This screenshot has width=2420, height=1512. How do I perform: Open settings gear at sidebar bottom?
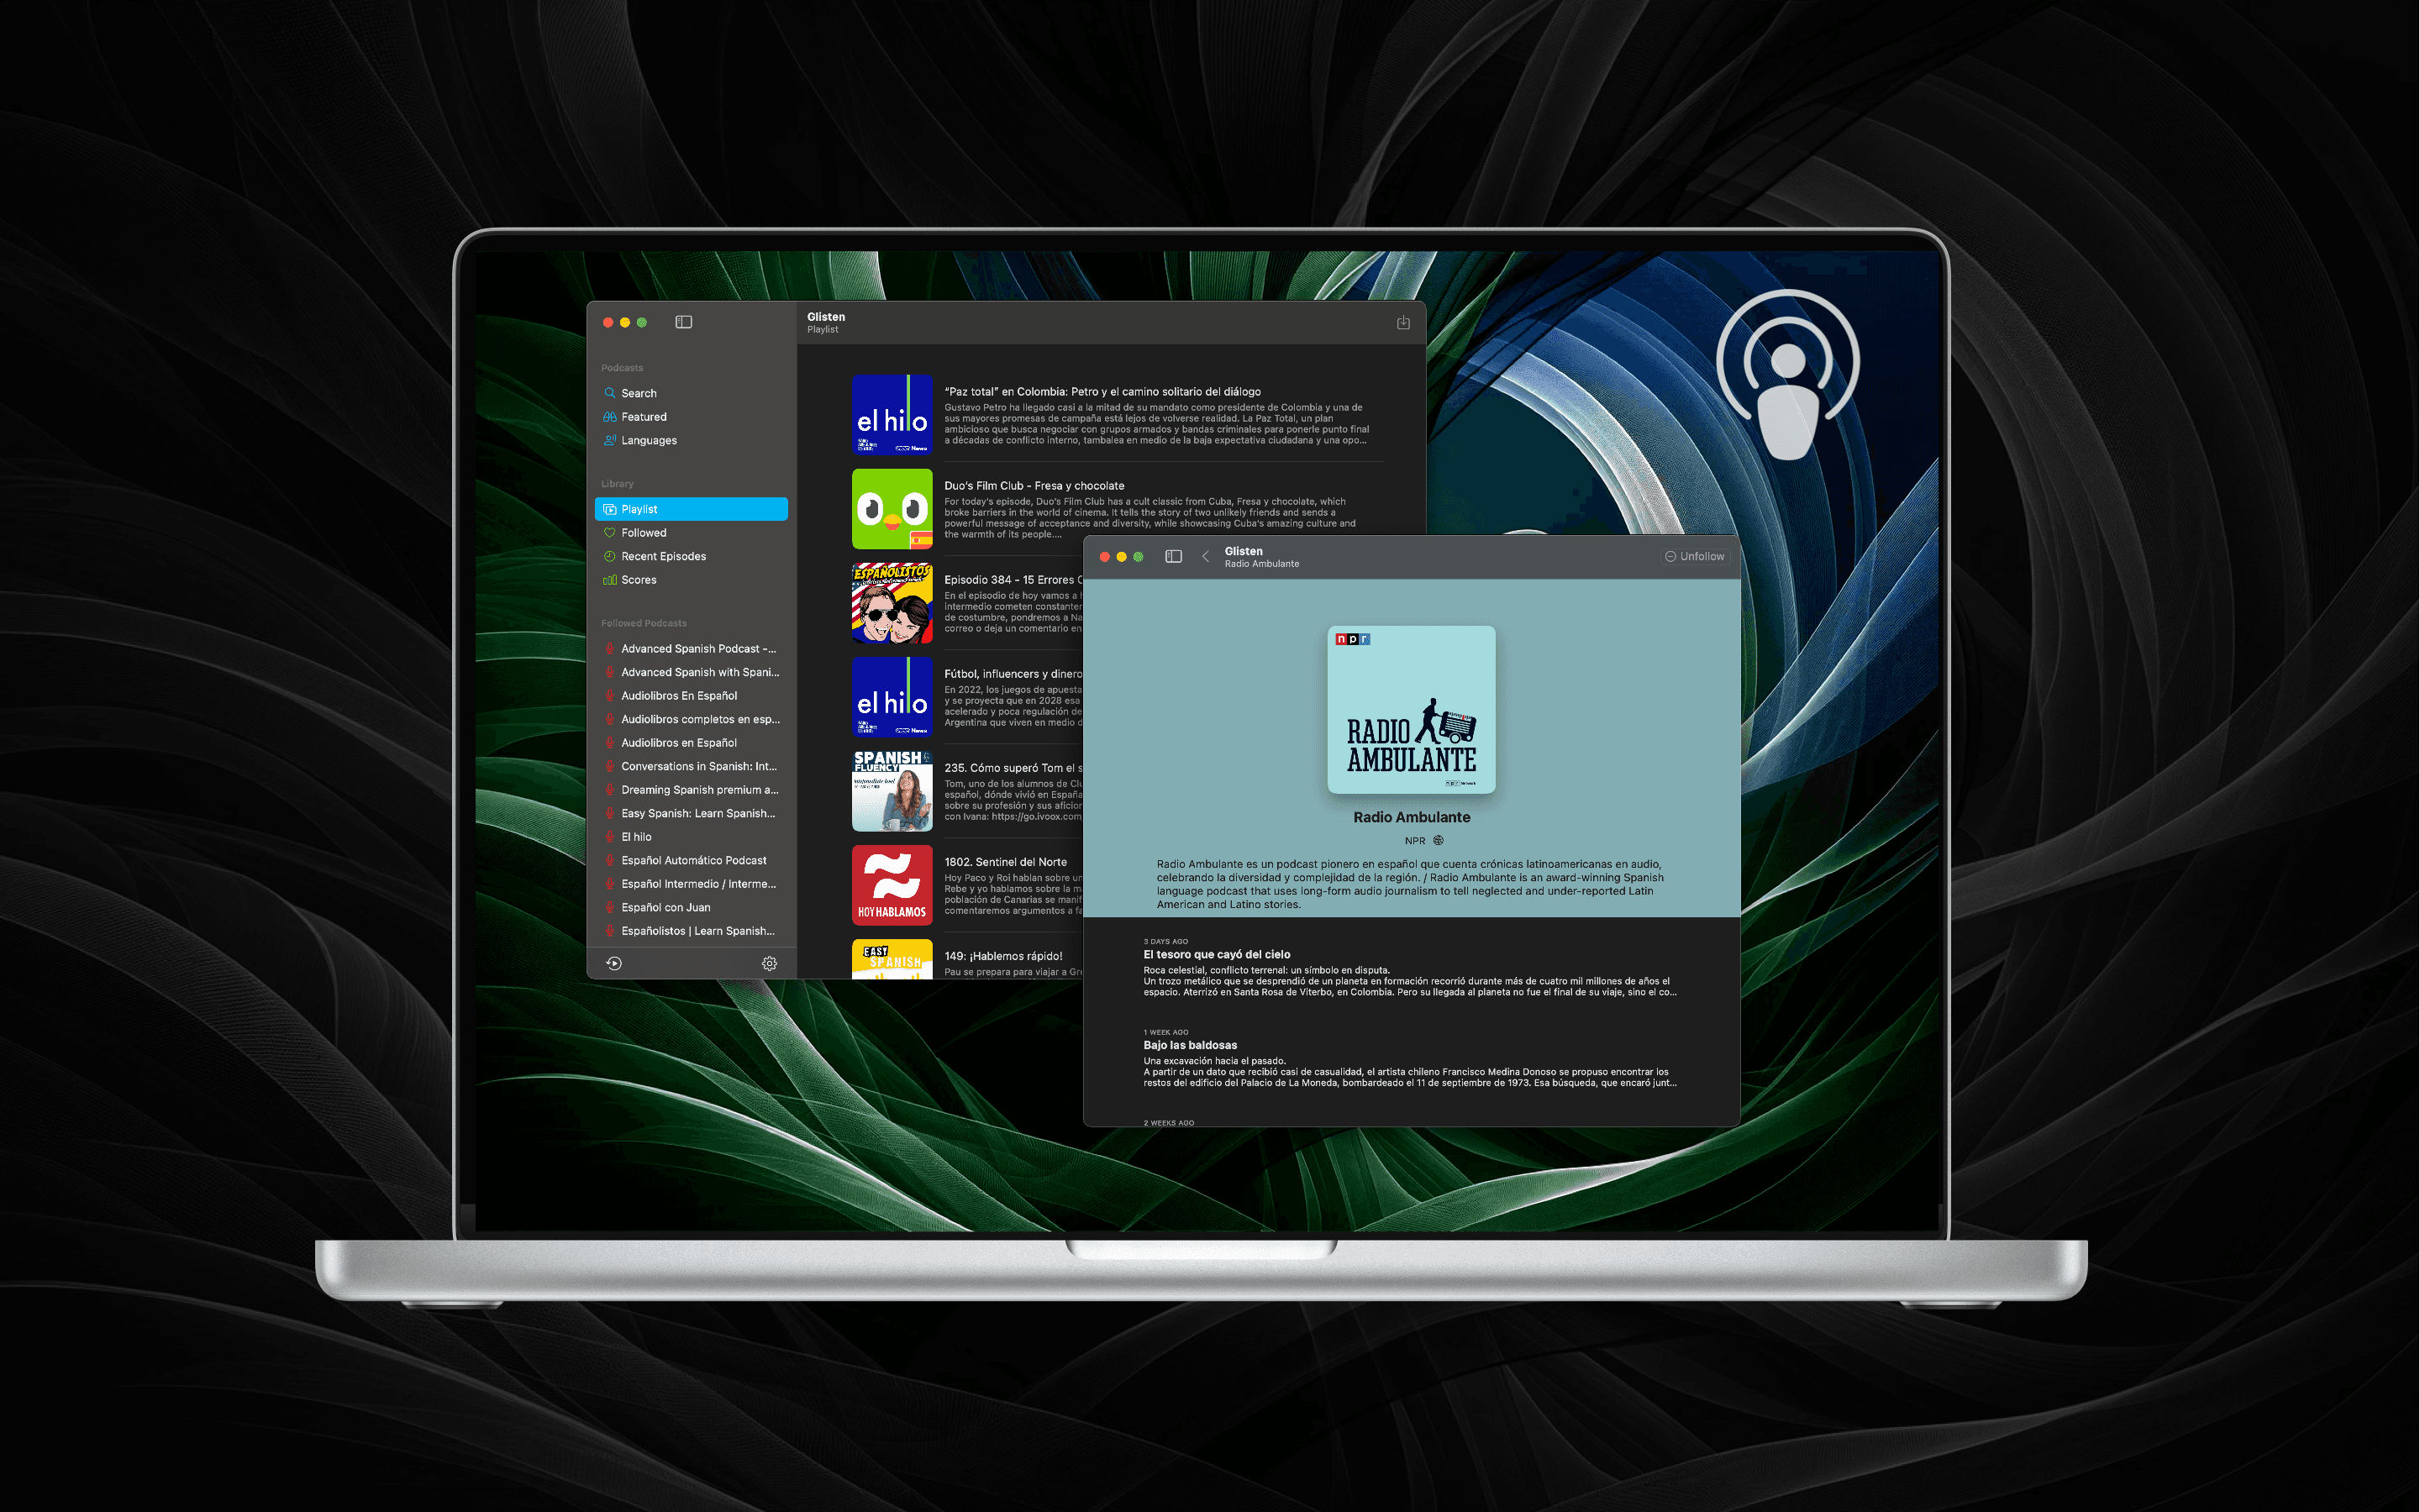click(769, 963)
